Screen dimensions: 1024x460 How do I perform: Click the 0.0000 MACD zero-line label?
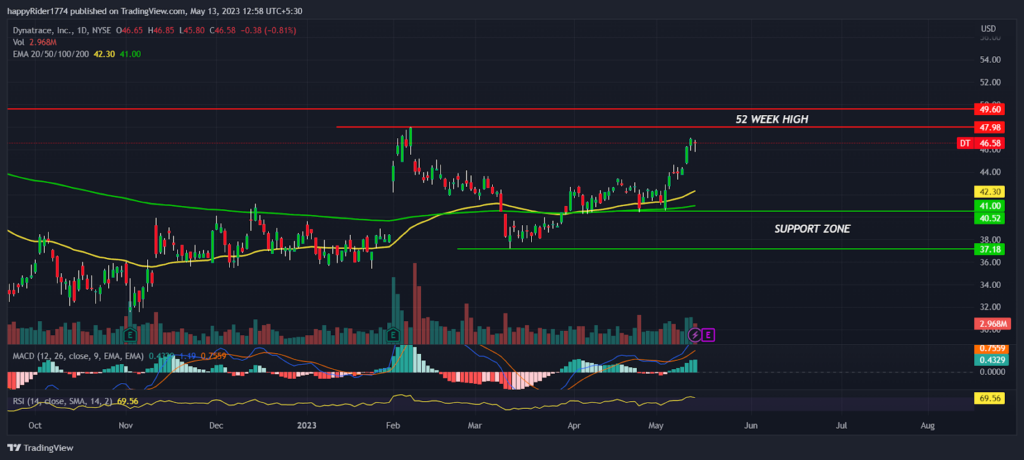pyautogui.click(x=993, y=372)
